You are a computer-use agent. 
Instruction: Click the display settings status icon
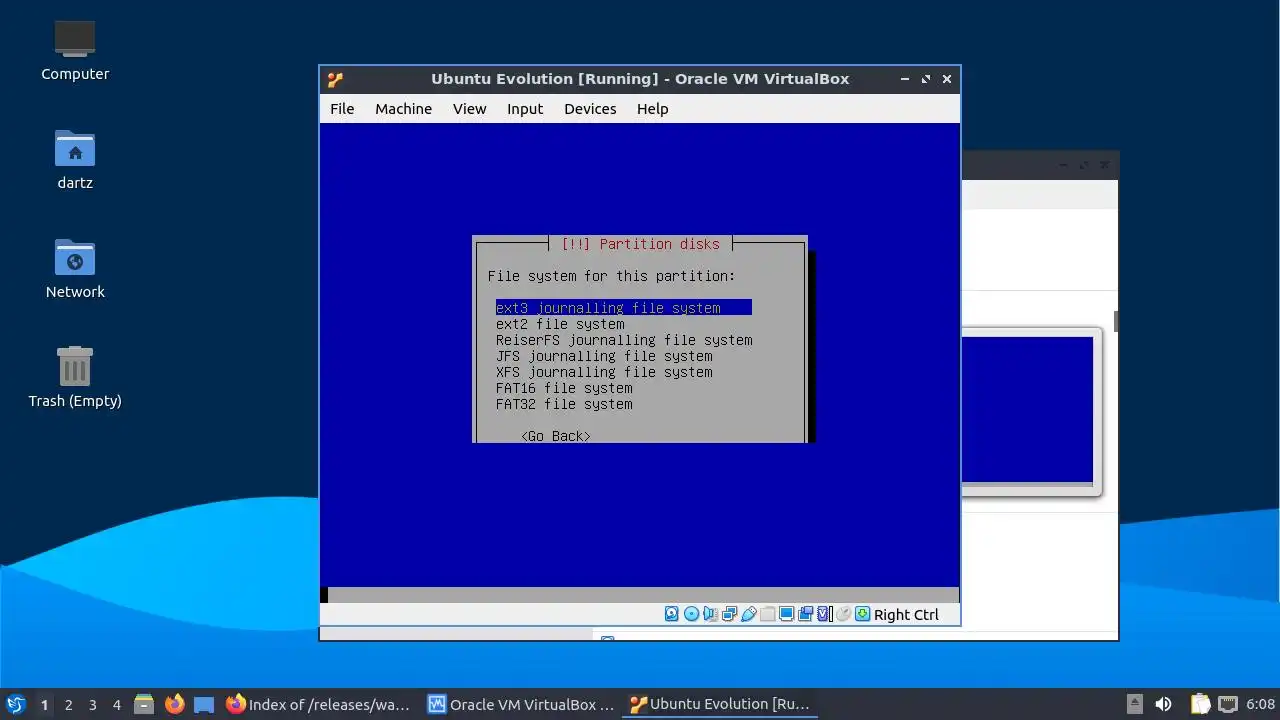786,614
